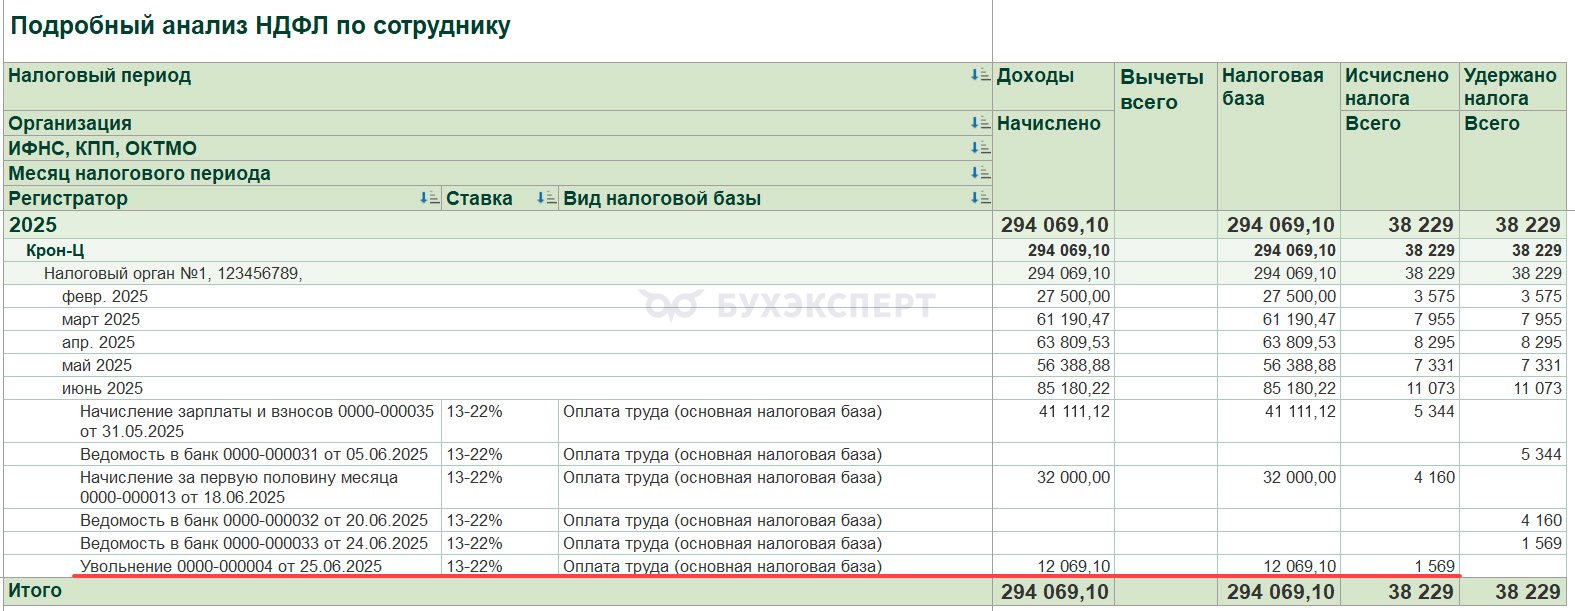1575x611 pixels.
Task: Click calculated tax 11 073 in Исчислено for июнь 2025
Action: click(x=1430, y=388)
